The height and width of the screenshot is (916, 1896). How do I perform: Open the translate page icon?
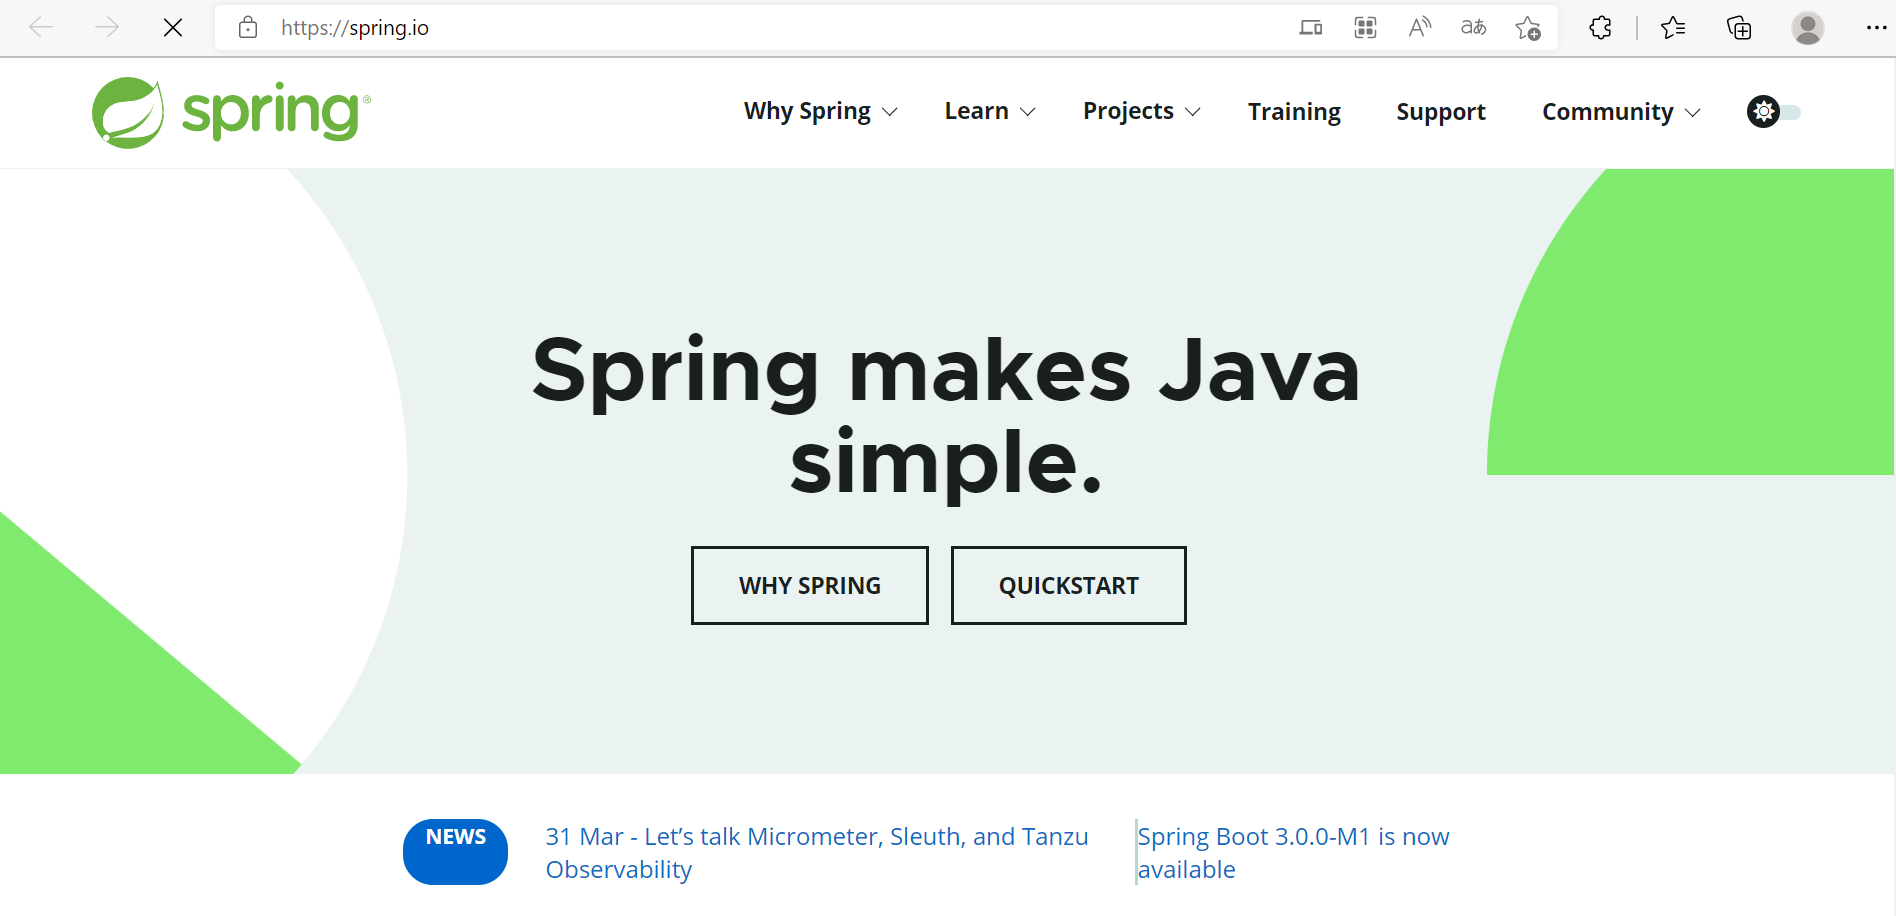(x=1473, y=27)
